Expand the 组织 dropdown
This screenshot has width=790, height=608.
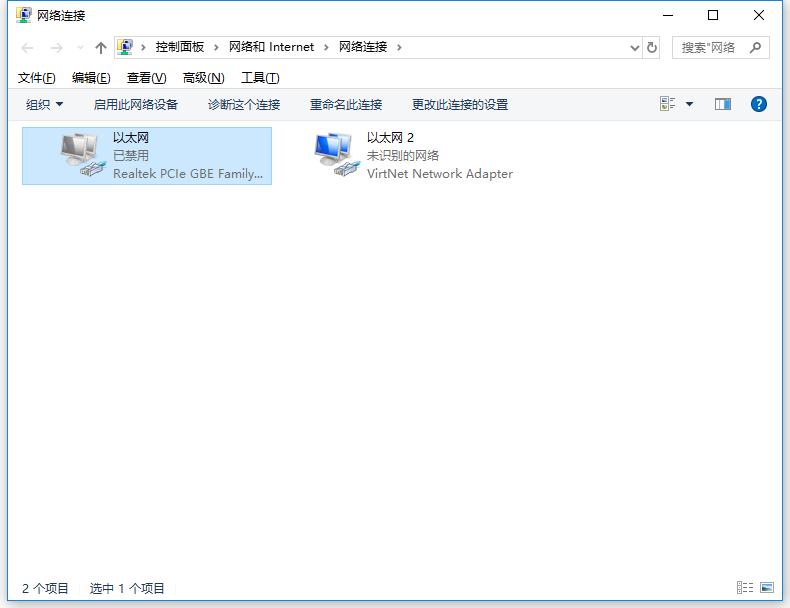coord(44,105)
